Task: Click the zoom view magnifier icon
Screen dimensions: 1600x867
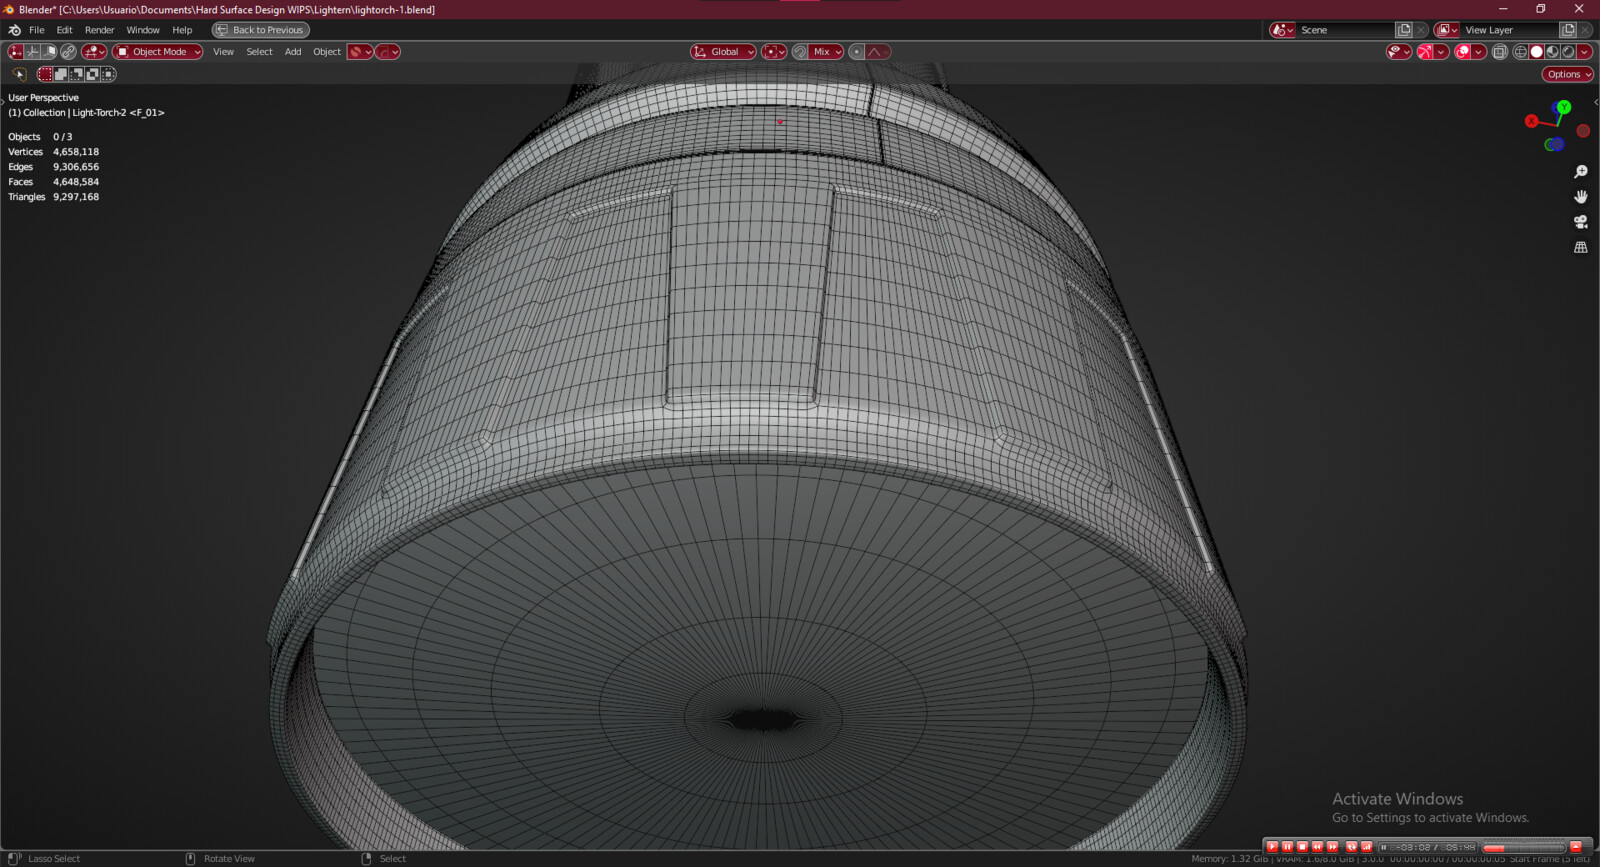Action: point(1581,172)
